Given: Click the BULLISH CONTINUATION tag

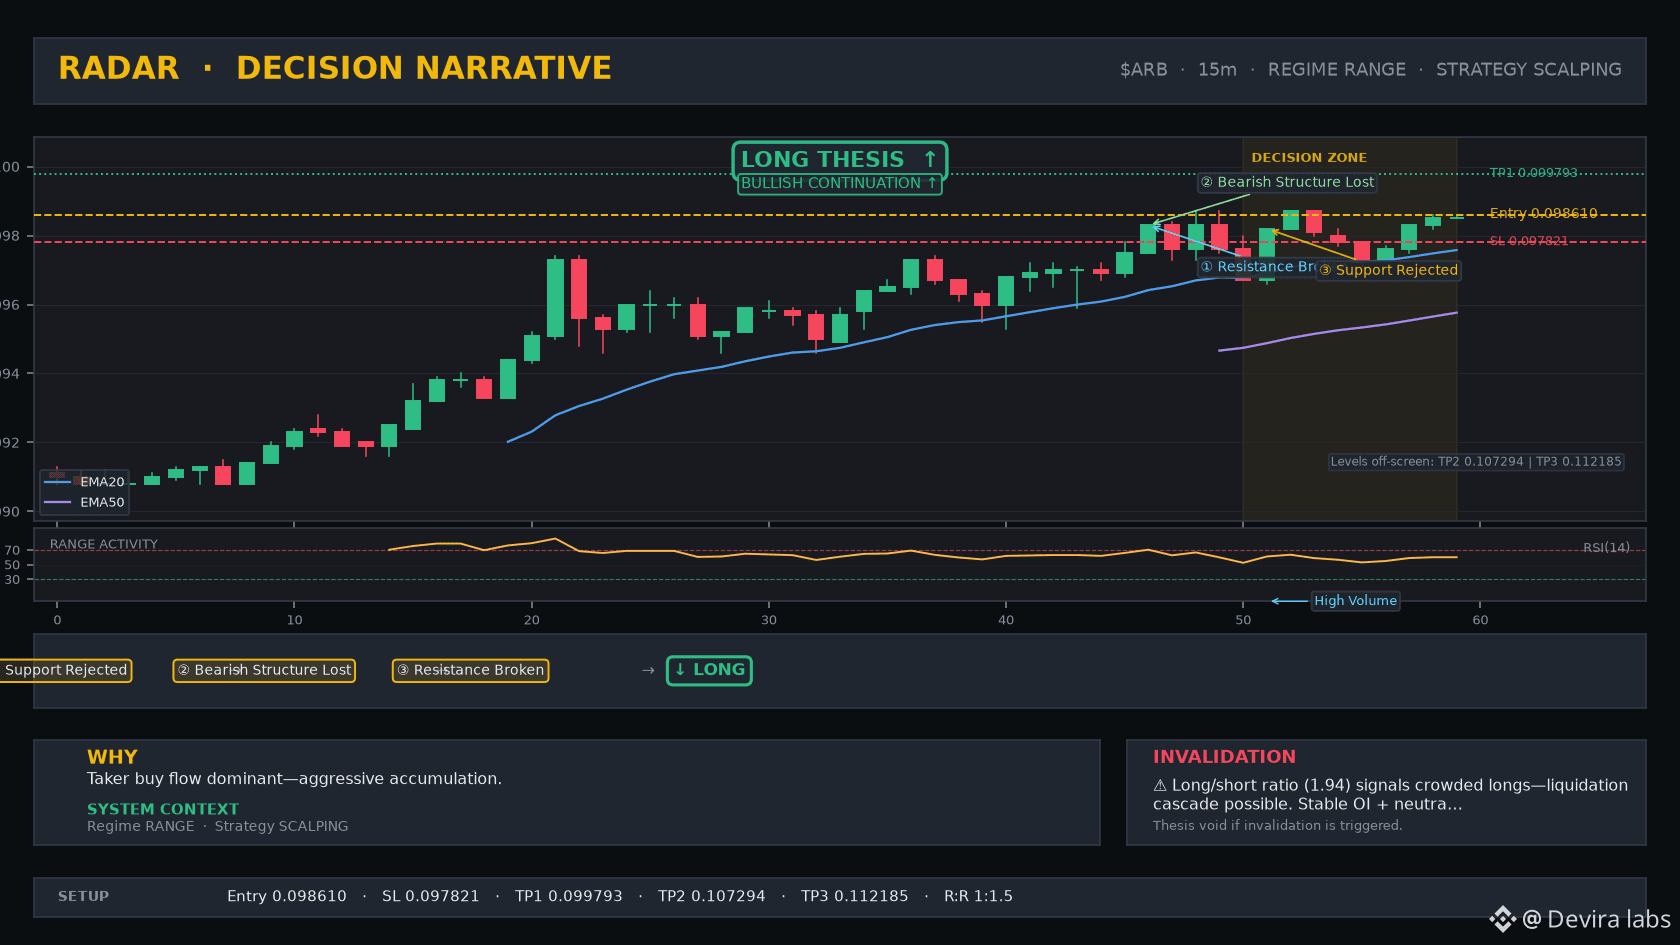Looking at the screenshot, I should pos(839,183).
